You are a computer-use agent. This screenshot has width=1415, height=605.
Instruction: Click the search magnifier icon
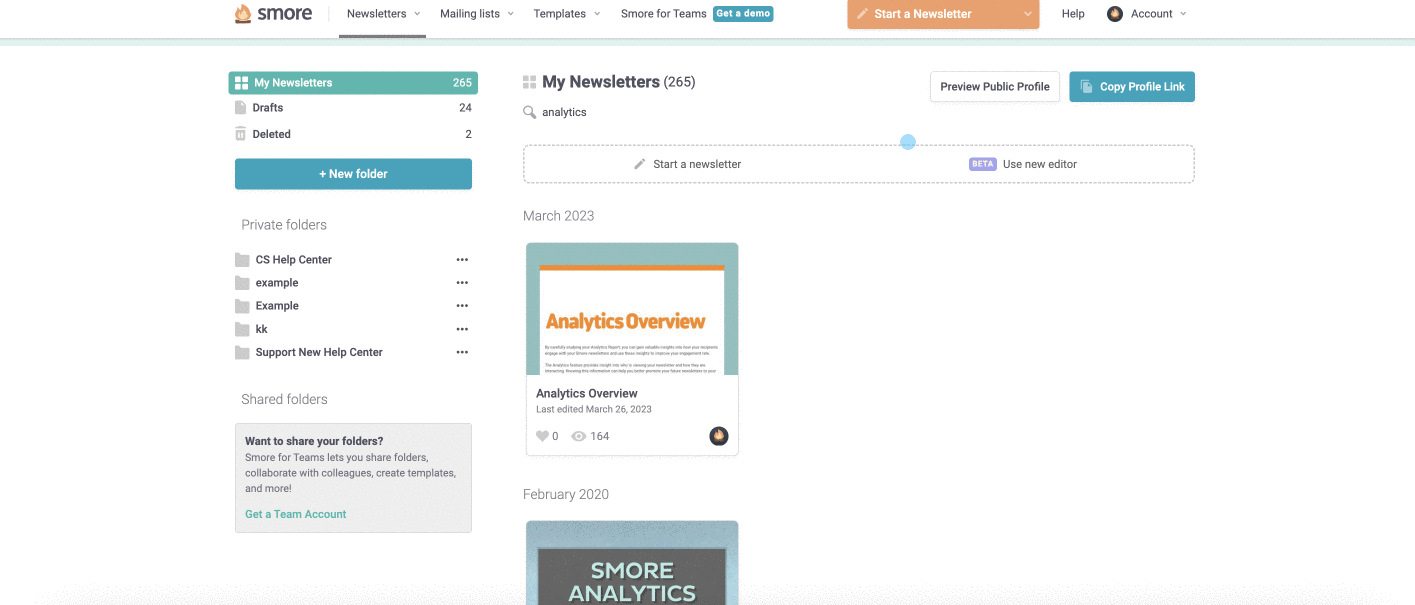(530, 112)
